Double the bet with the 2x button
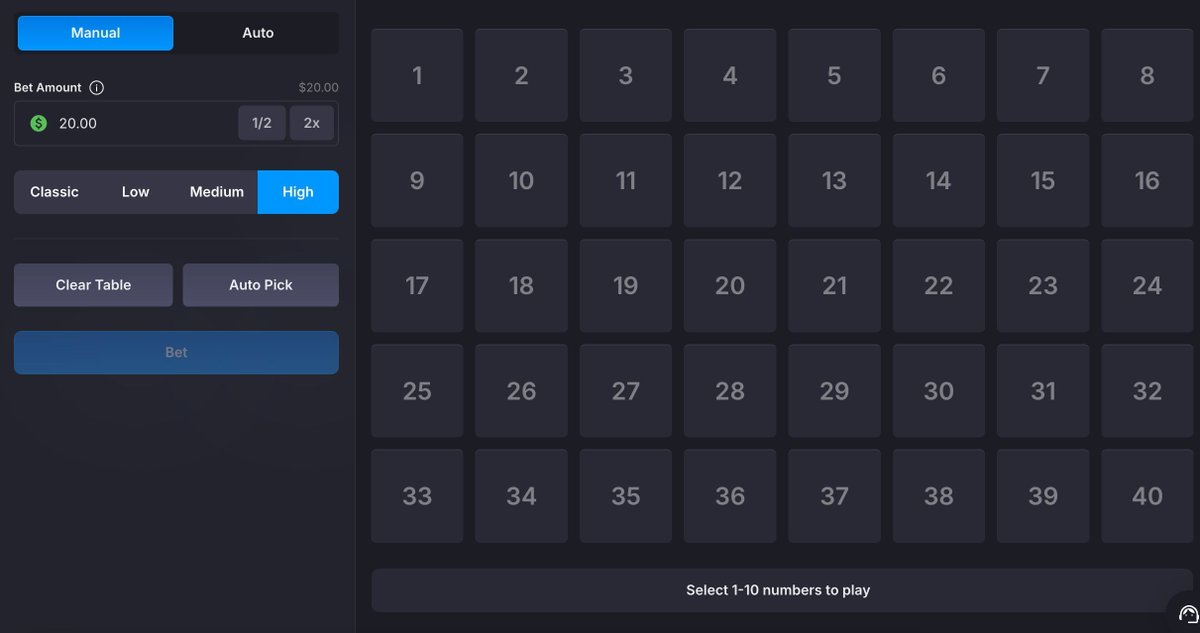Image resolution: width=1200 pixels, height=633 pixels. [312, 123]
